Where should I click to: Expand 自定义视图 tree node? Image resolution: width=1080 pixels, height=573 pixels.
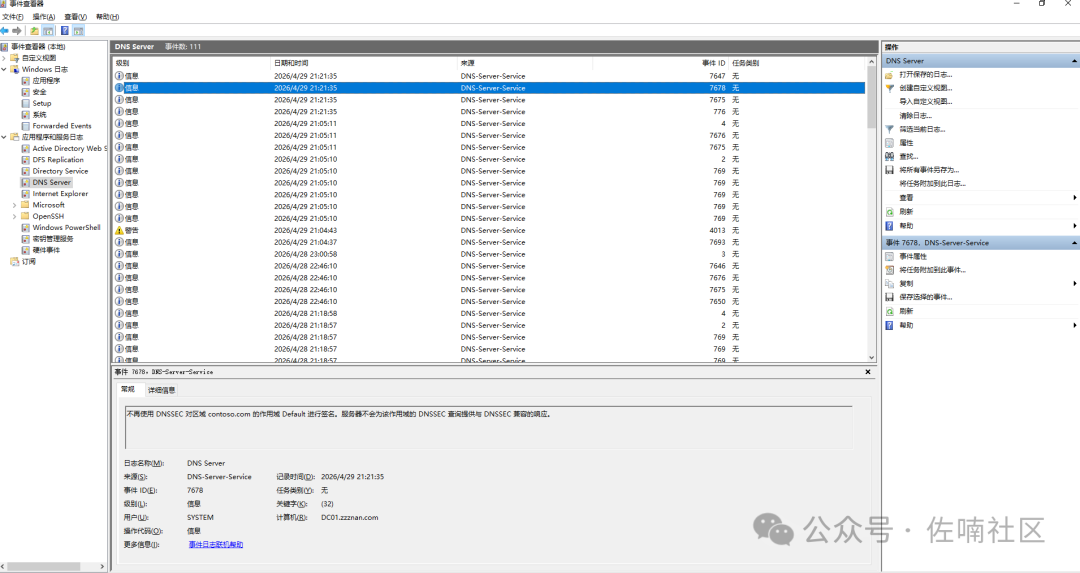pyautogui.click(x=4, y=58)
